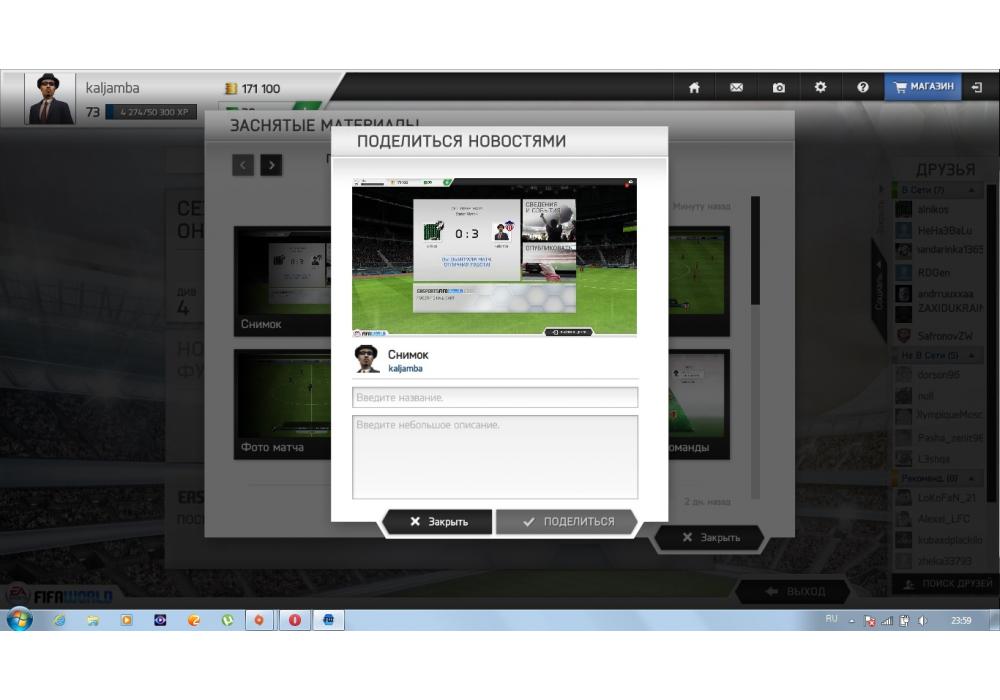Click the XP progress bar
The width and height of the screenshot is (1000, 700).
click(151, 112)
